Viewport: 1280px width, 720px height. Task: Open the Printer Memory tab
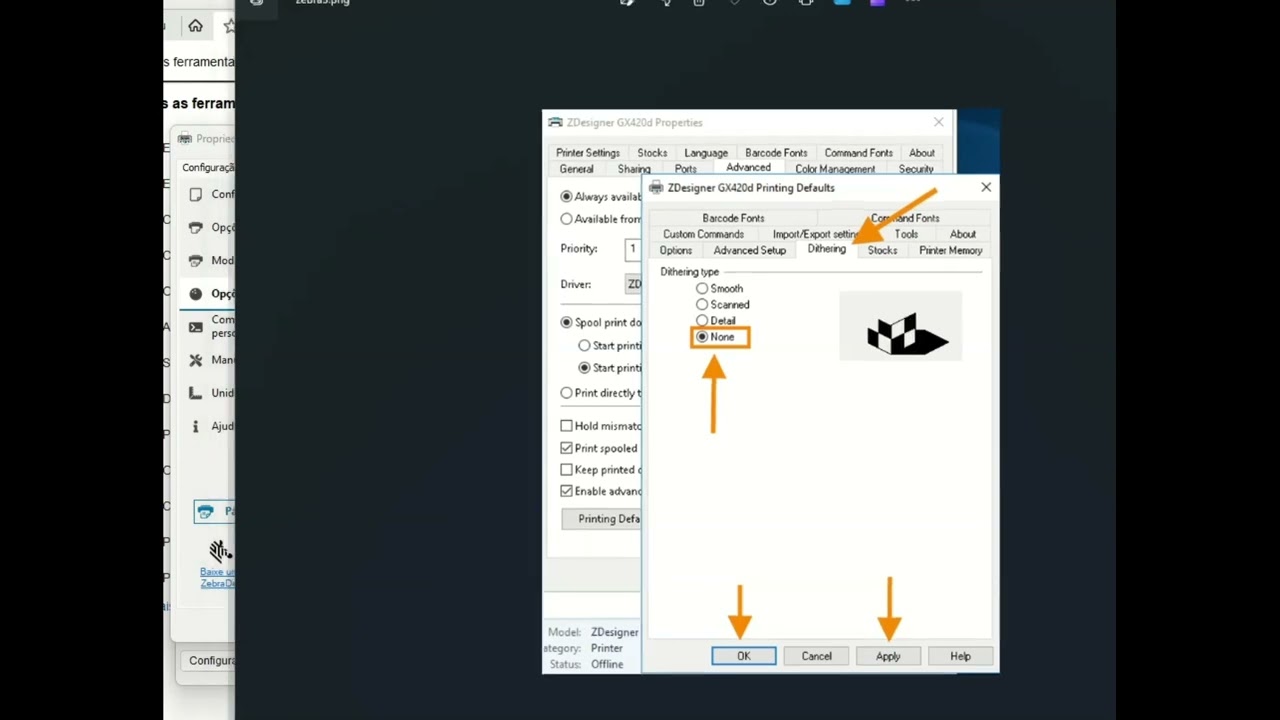[x=950, y=250]
